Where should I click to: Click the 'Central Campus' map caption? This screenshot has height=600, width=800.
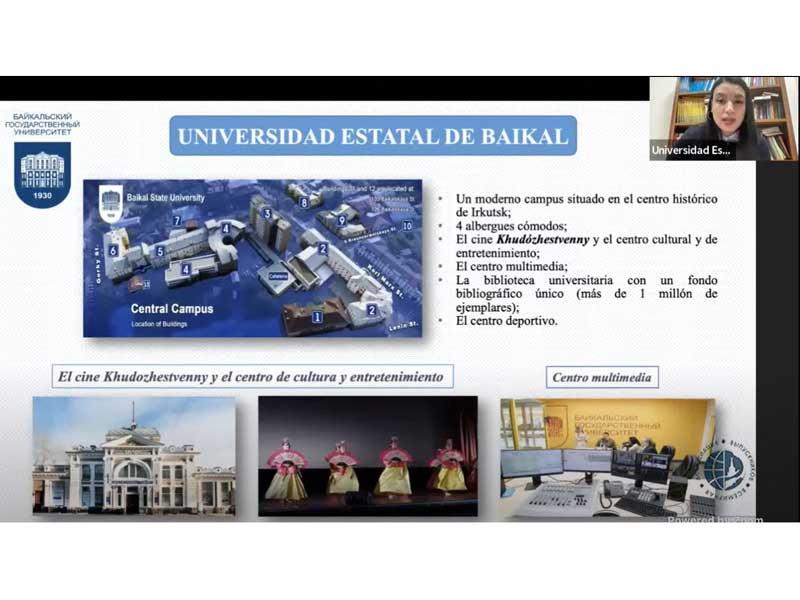pyautogui.click(x=172, y=309)
